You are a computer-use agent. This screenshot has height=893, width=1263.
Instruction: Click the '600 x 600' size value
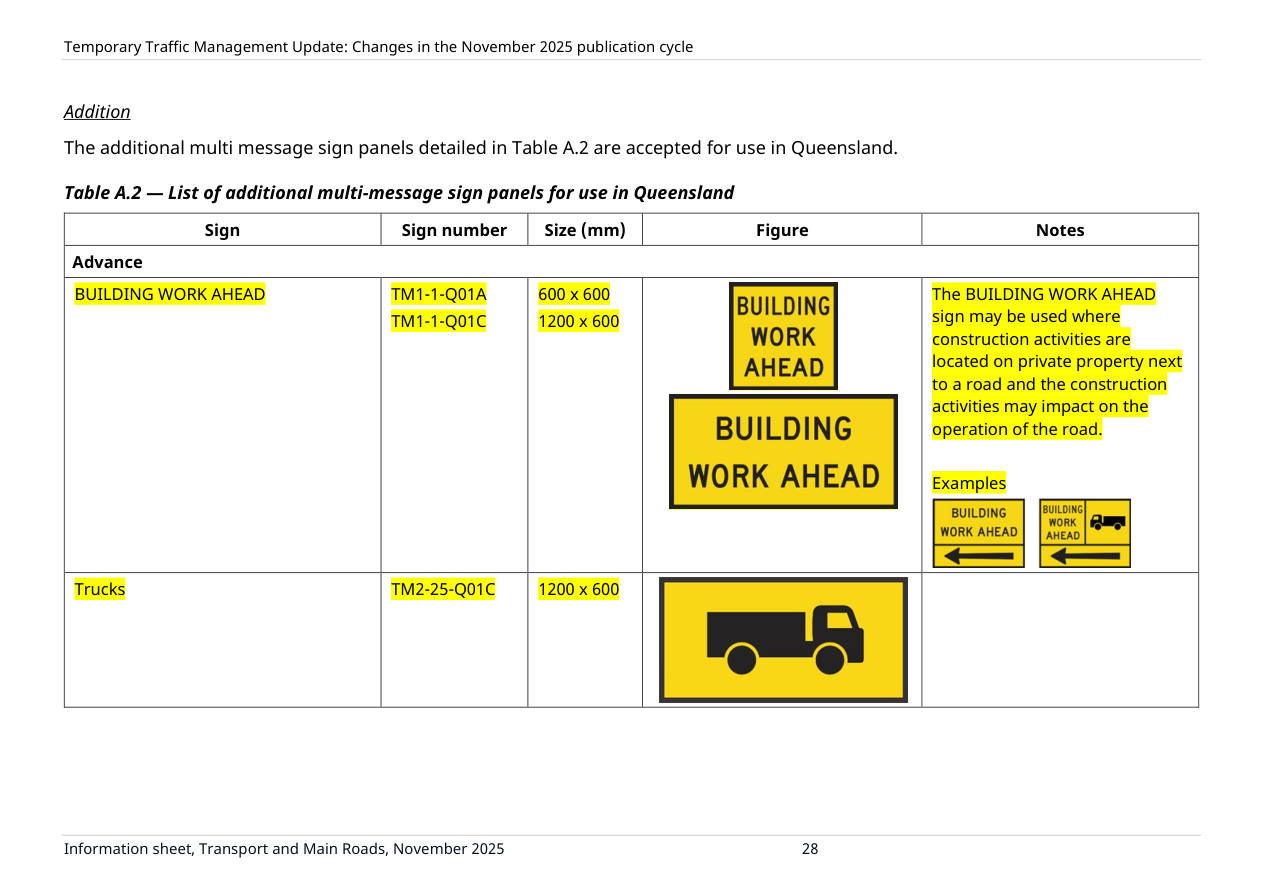pos(574,294)
